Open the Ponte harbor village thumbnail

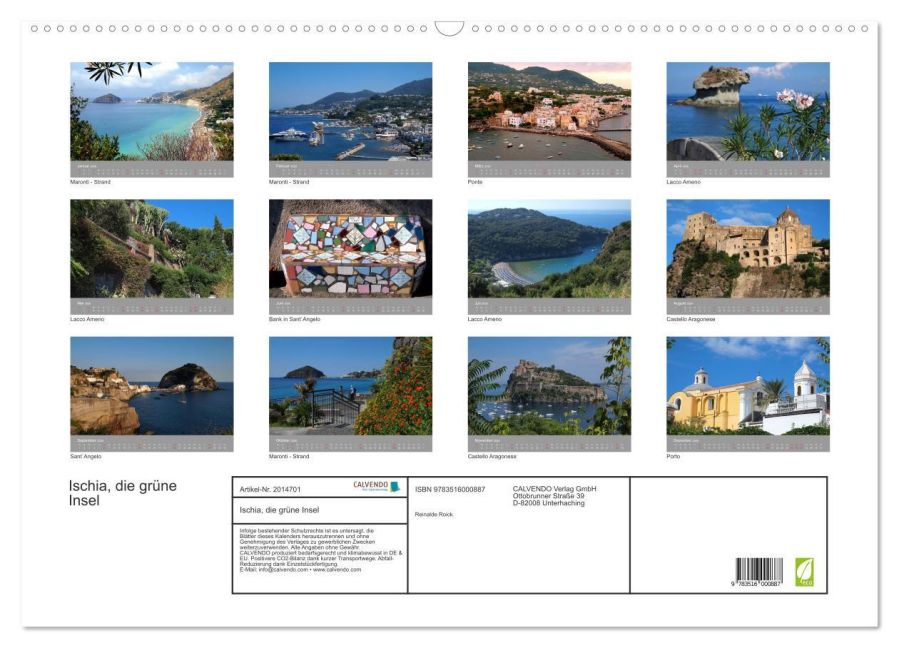(549, 111)
